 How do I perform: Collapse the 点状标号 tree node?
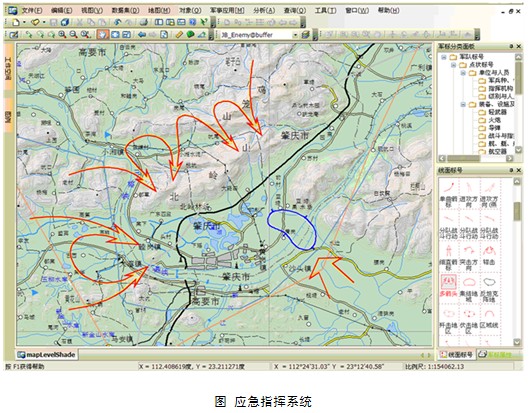point(454,65)
